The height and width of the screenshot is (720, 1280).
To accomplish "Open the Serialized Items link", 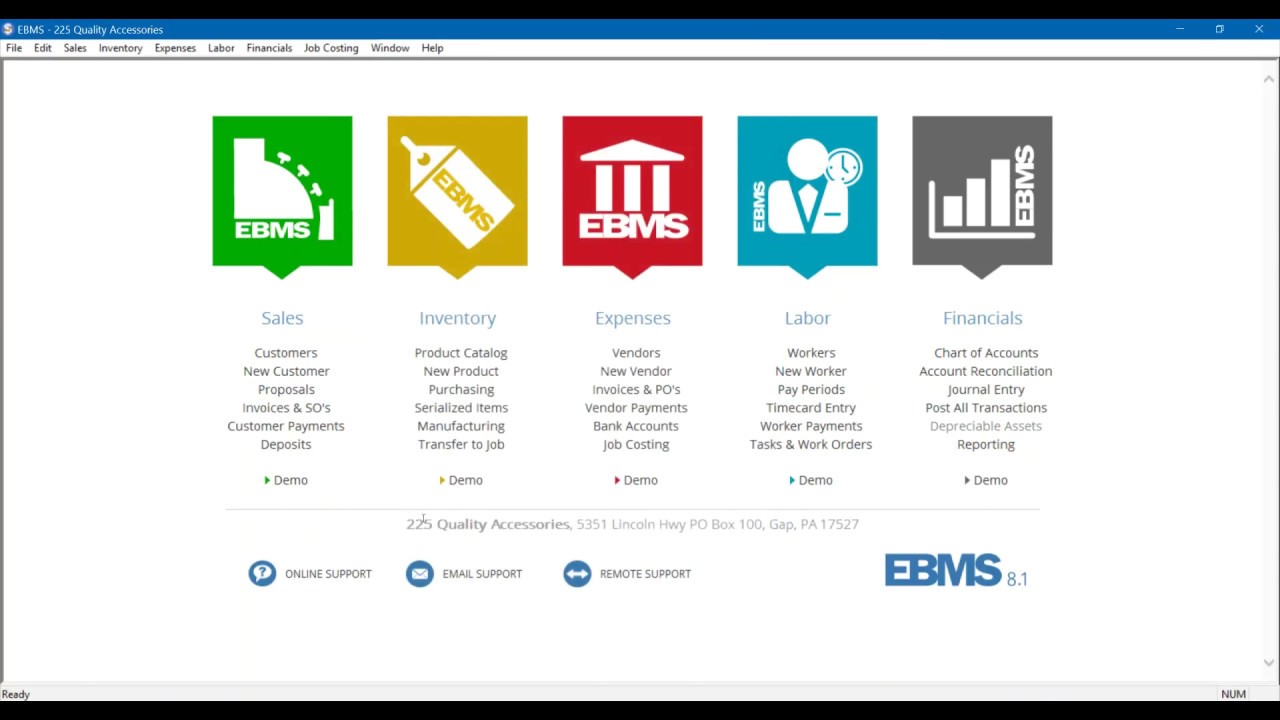I will tap(461, 408).
